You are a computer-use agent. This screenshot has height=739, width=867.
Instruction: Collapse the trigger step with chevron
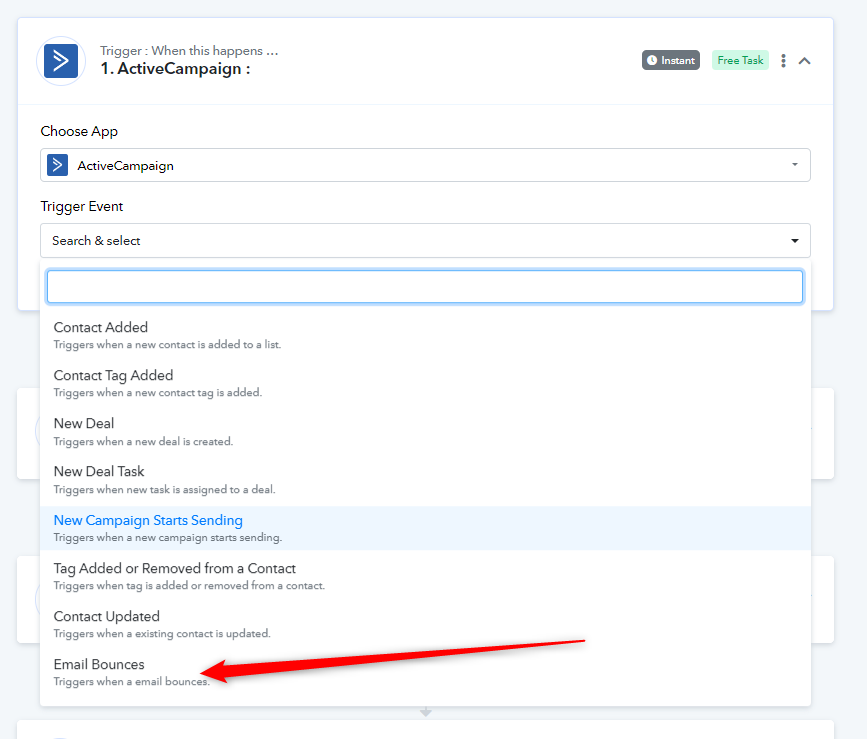click(x=805, y=61)
